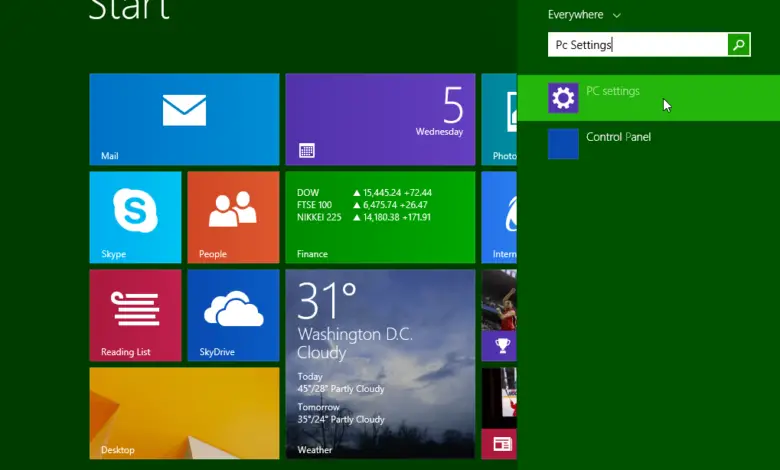Click the 31° temperature reading
The height and width of the screenshot is (470, 780).
point(327,300)
